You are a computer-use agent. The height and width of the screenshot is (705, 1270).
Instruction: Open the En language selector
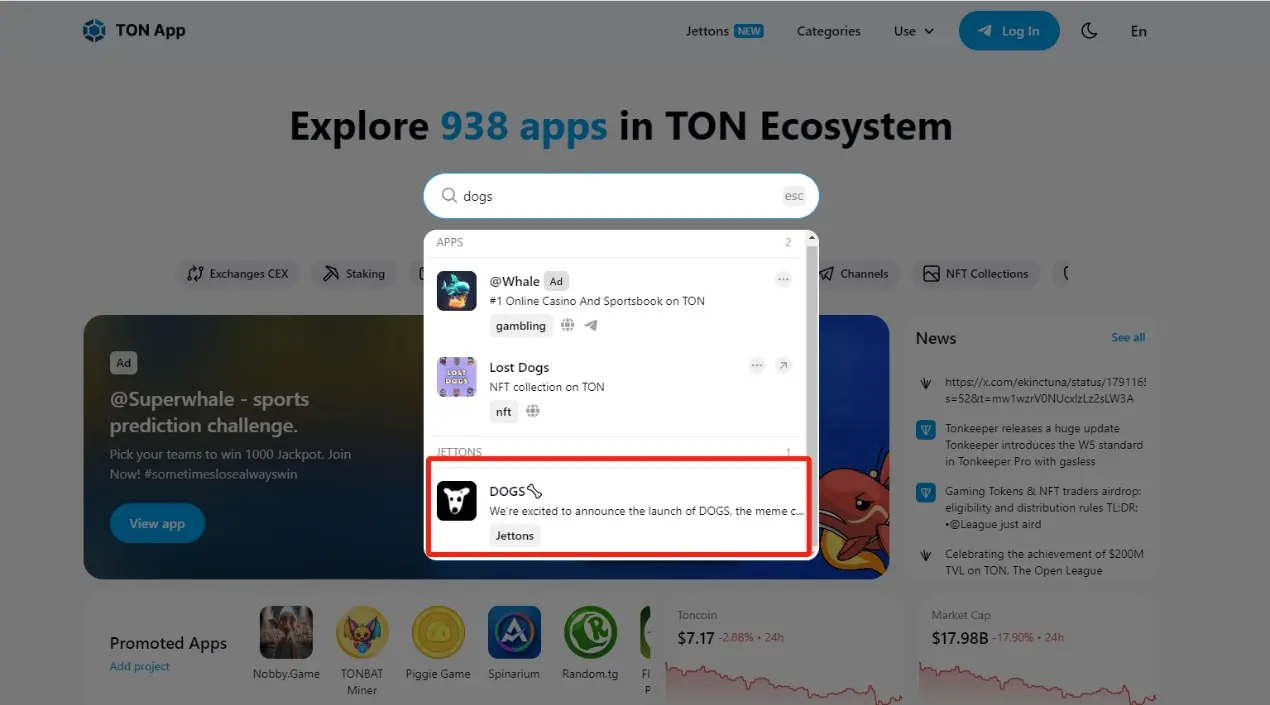[1138, 31]
